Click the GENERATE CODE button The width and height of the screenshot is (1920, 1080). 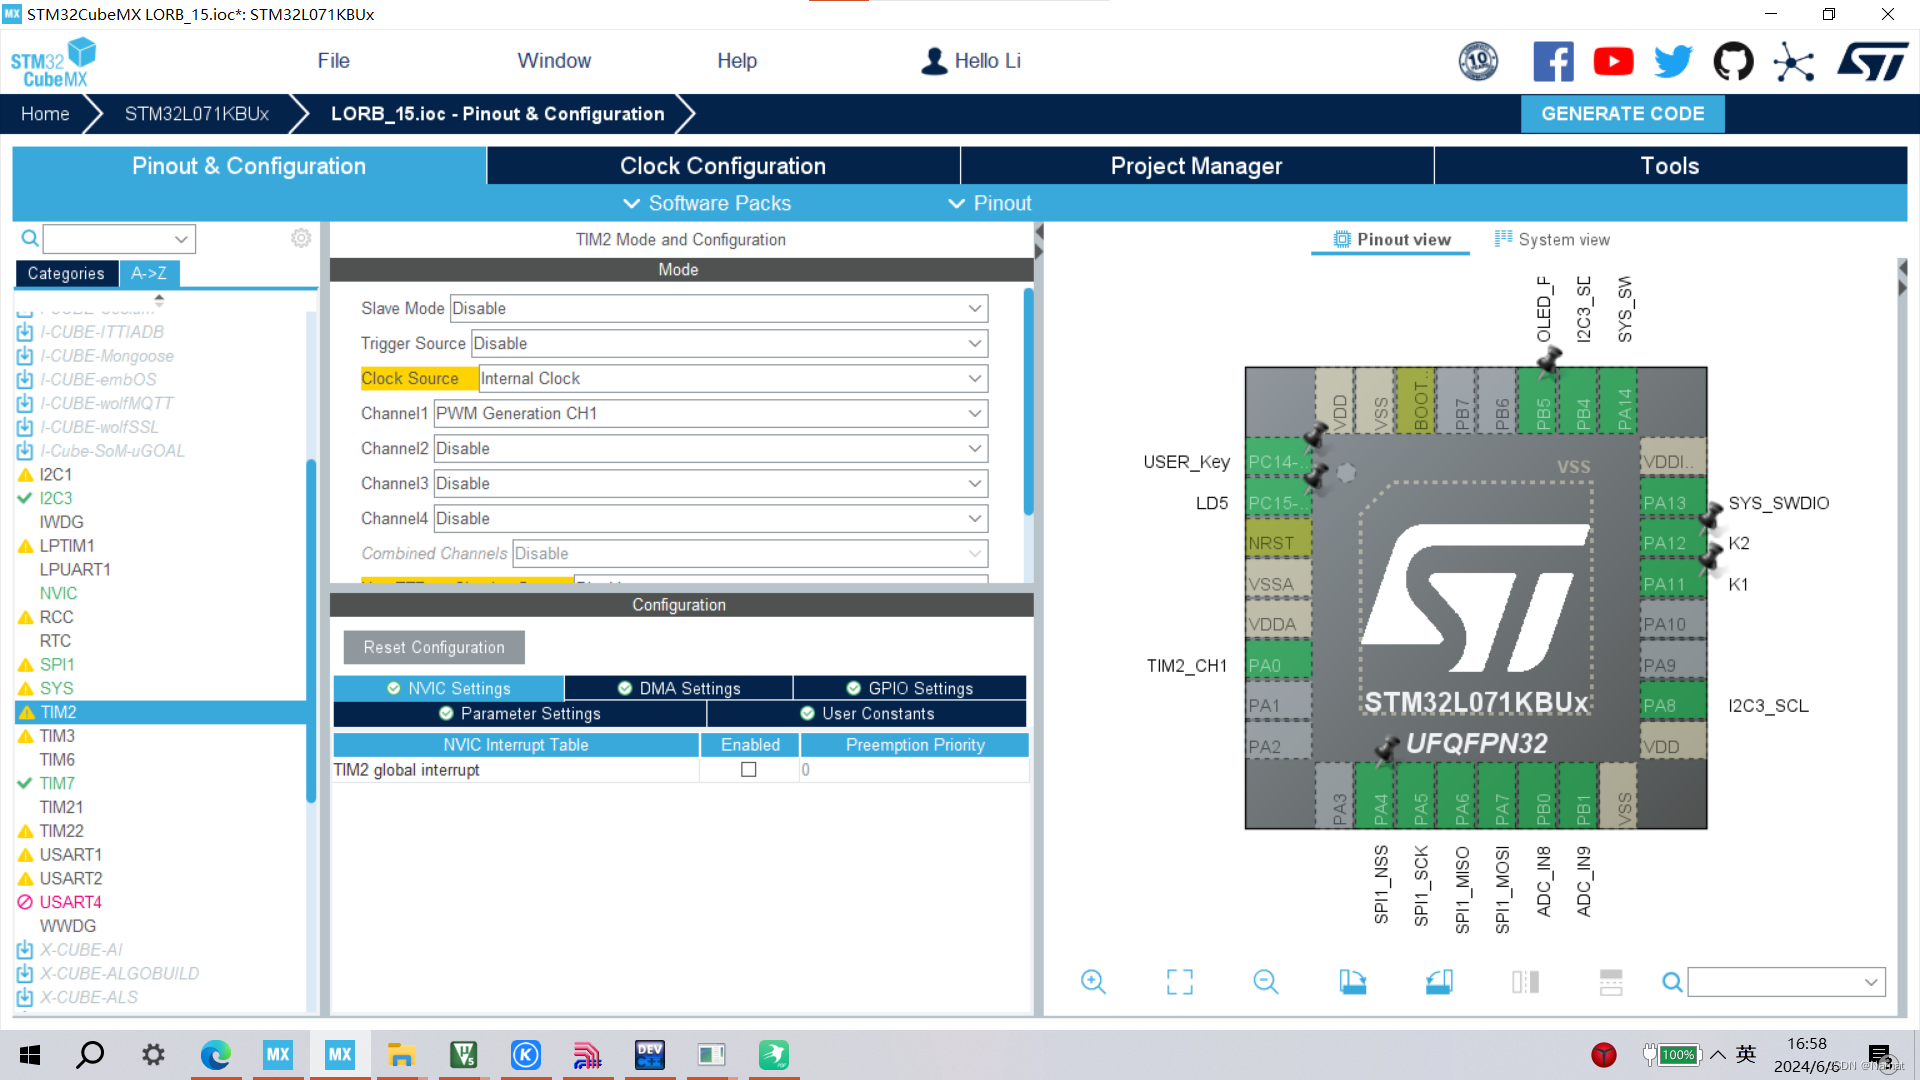click(x=1623, y=113)
